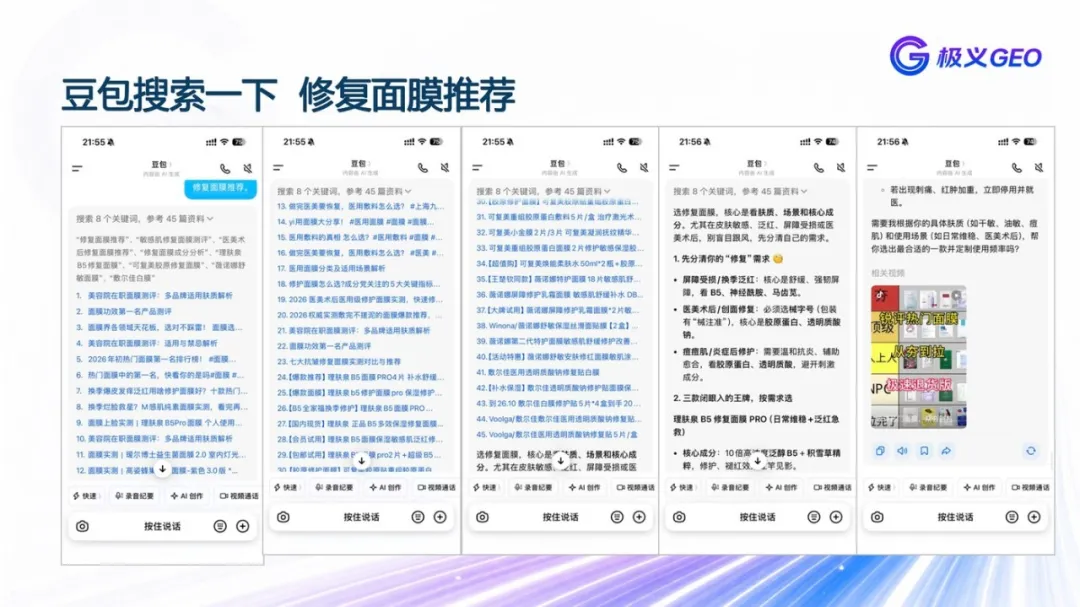The width and height of the screenshot is (1080, 607).
Task: Toggle the mute speaker icon in the 先分清你的修复需求 phone
Action: [x=841, y=167]
